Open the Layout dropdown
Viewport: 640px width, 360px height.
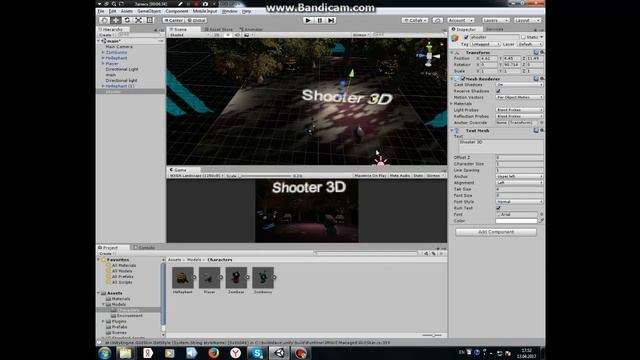click(527, 20)
